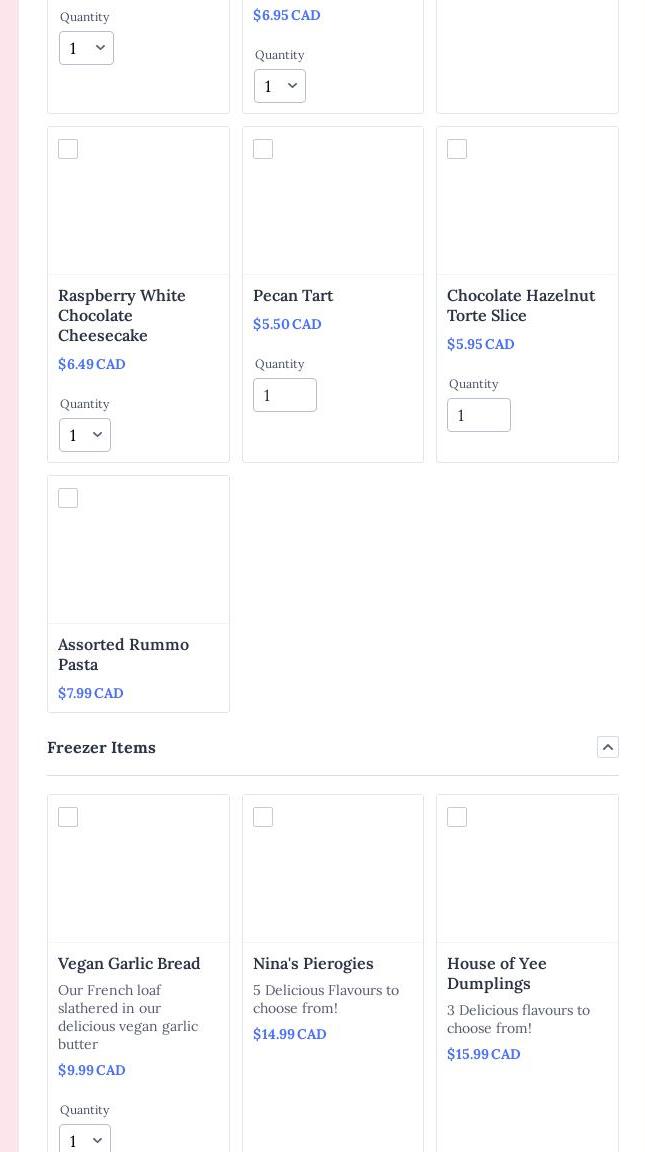Check the House of Yee Dumplings checkbox

pos(457,817)
